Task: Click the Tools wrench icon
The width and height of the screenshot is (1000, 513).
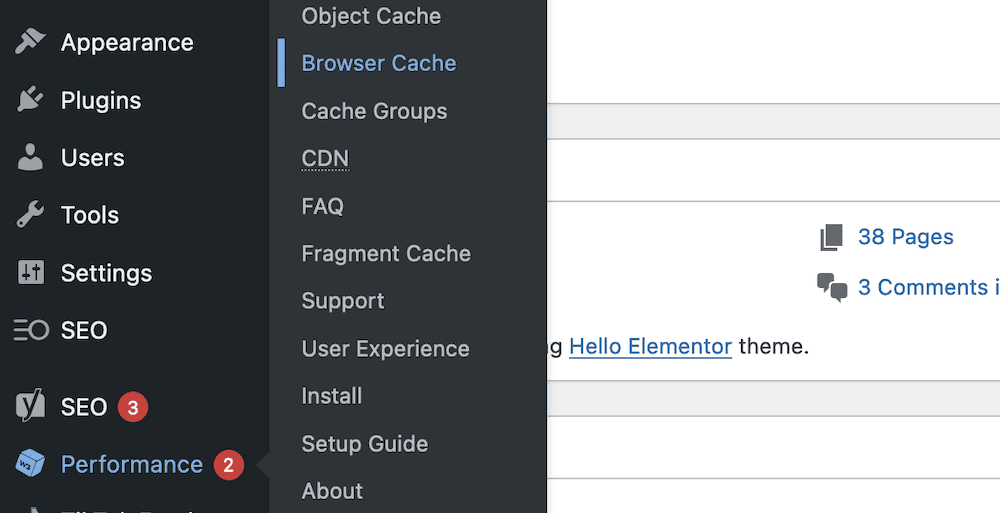Action: [31, 215]
